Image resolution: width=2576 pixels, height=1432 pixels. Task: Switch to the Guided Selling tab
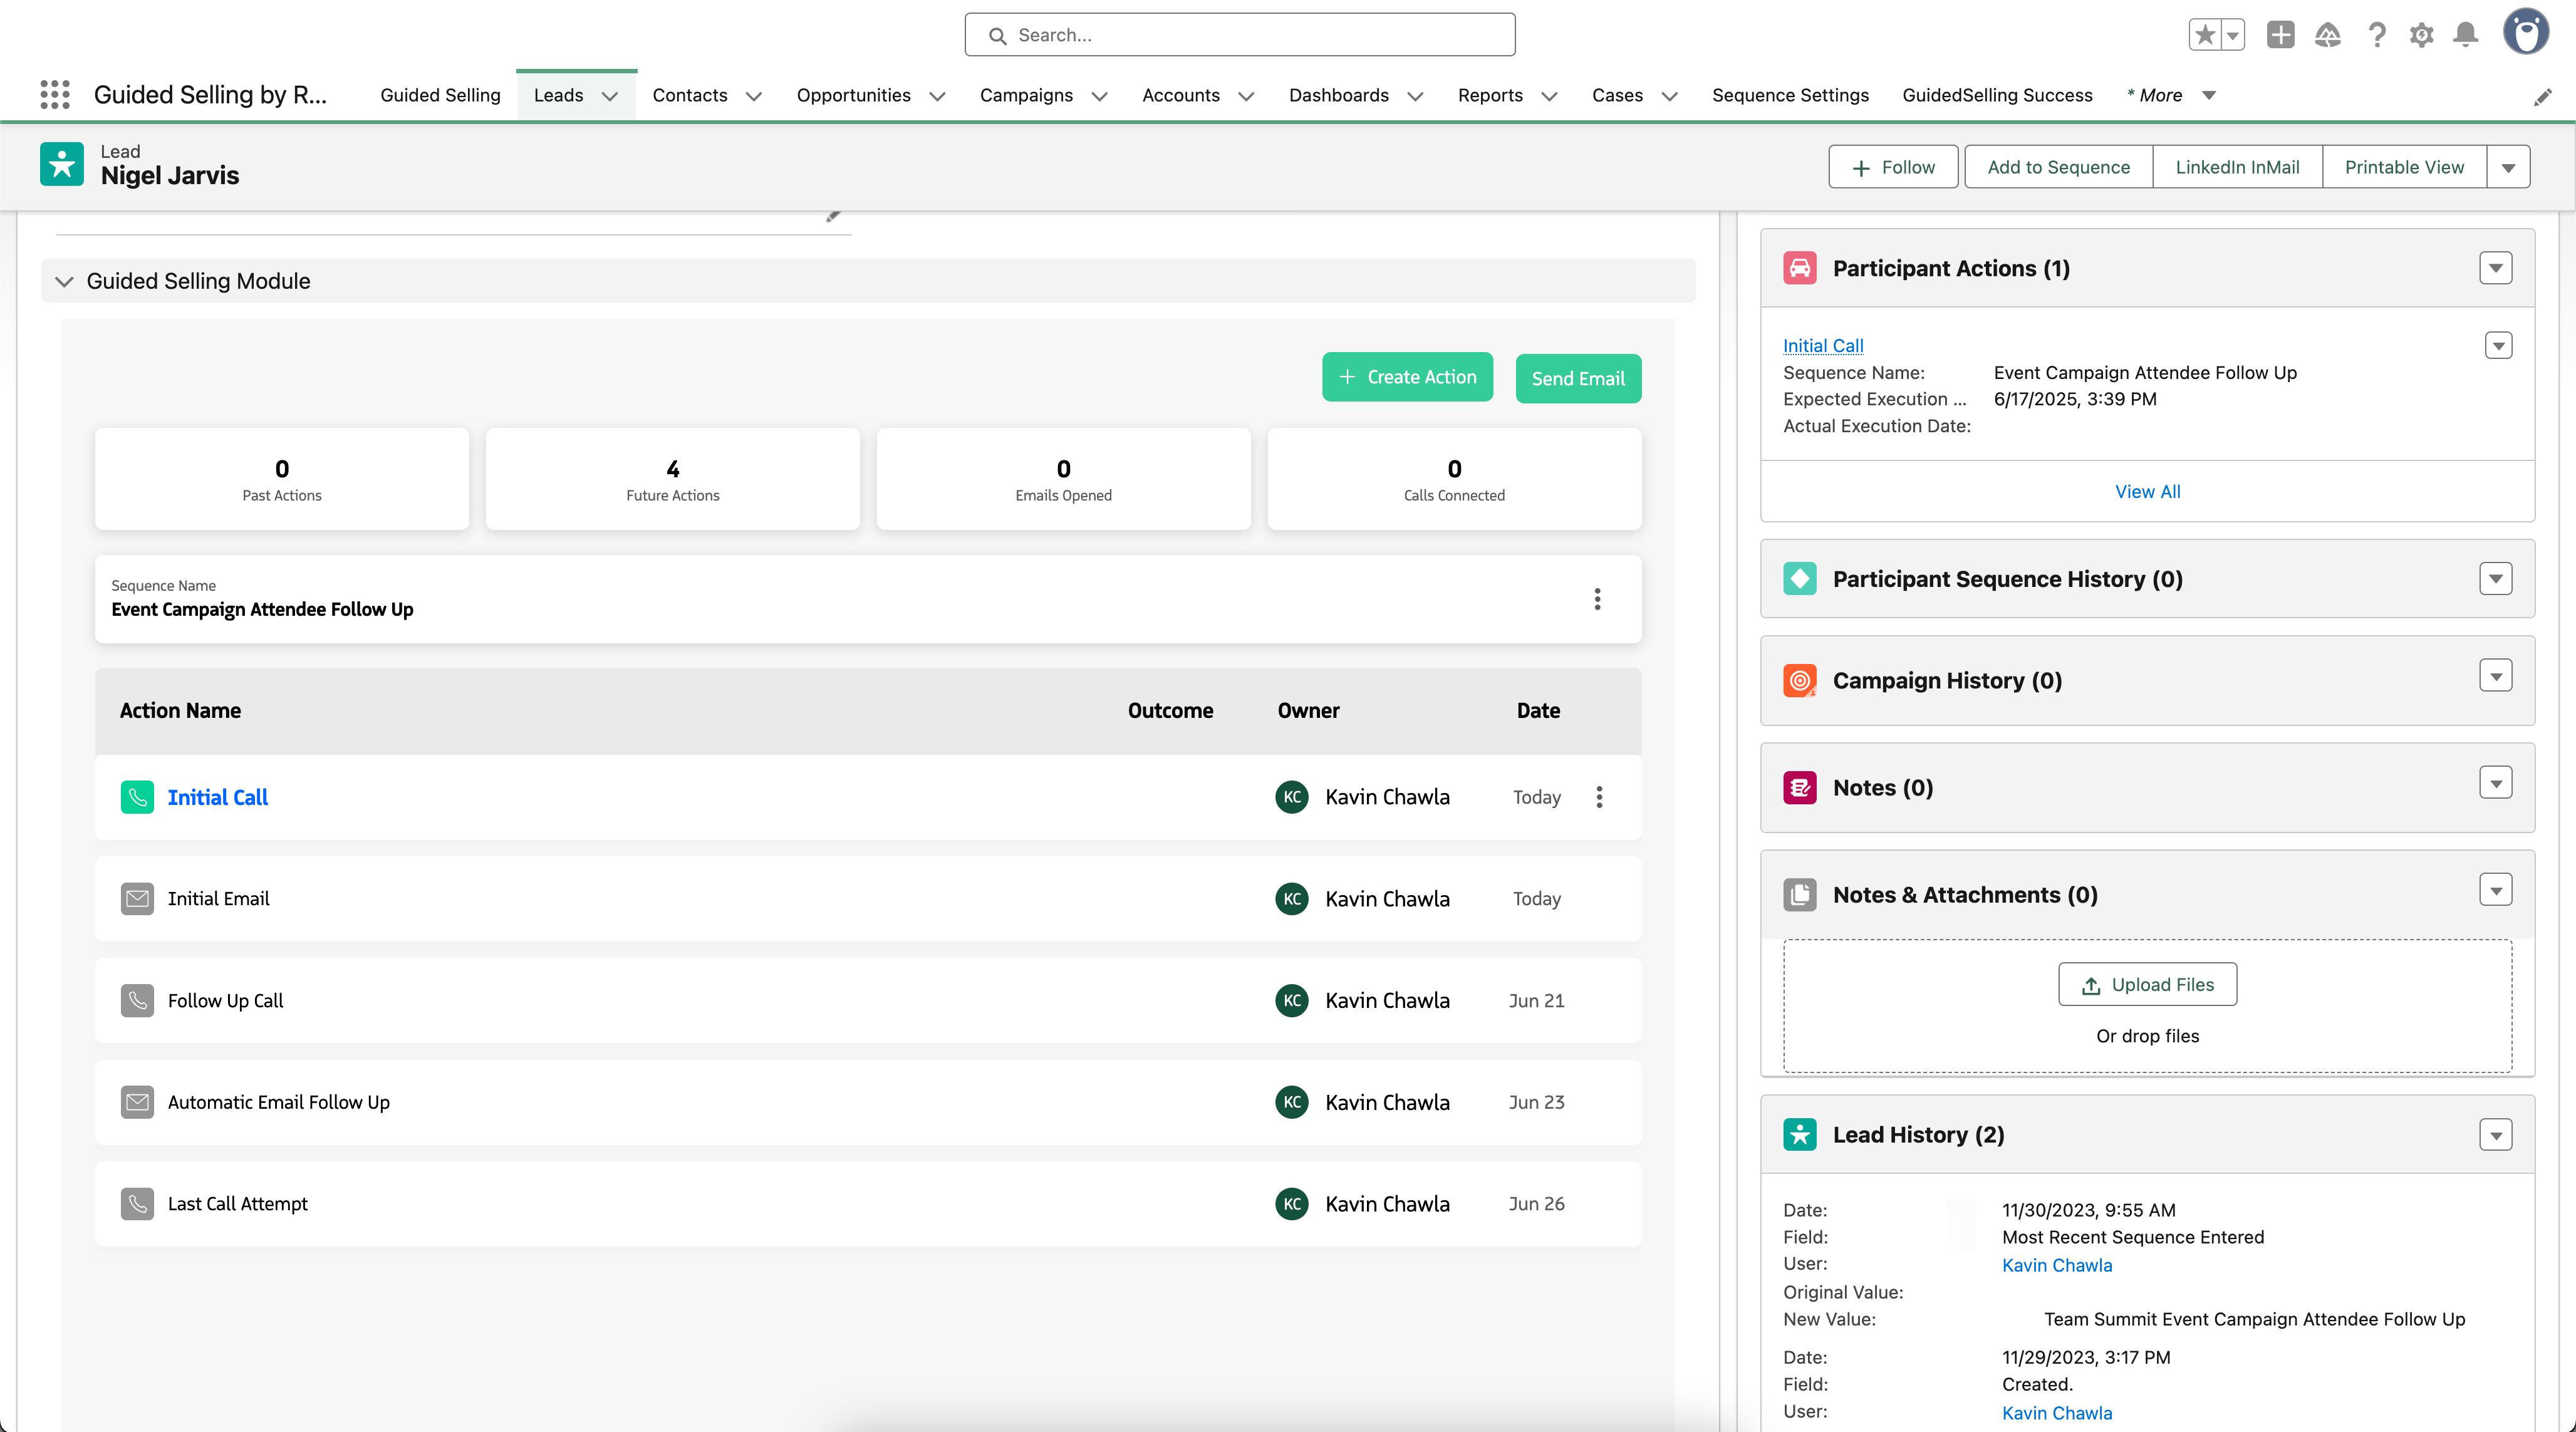pyautogui.click(x=440, y=95)
